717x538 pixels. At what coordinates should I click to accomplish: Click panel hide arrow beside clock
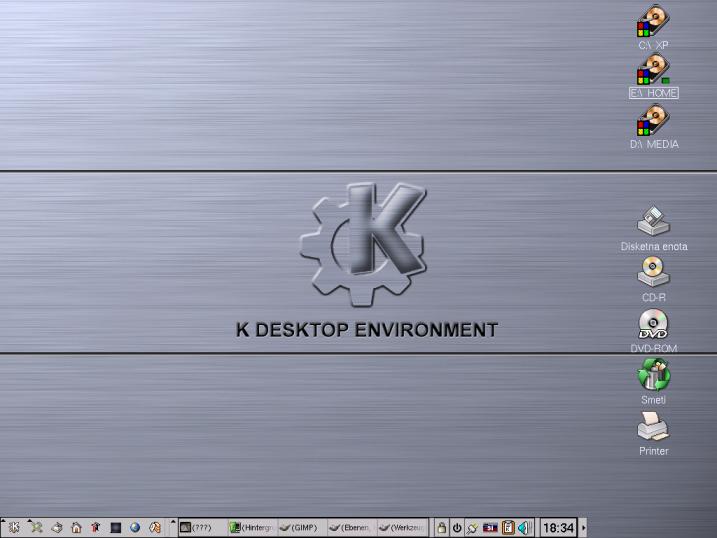click(x=583, y=528)
